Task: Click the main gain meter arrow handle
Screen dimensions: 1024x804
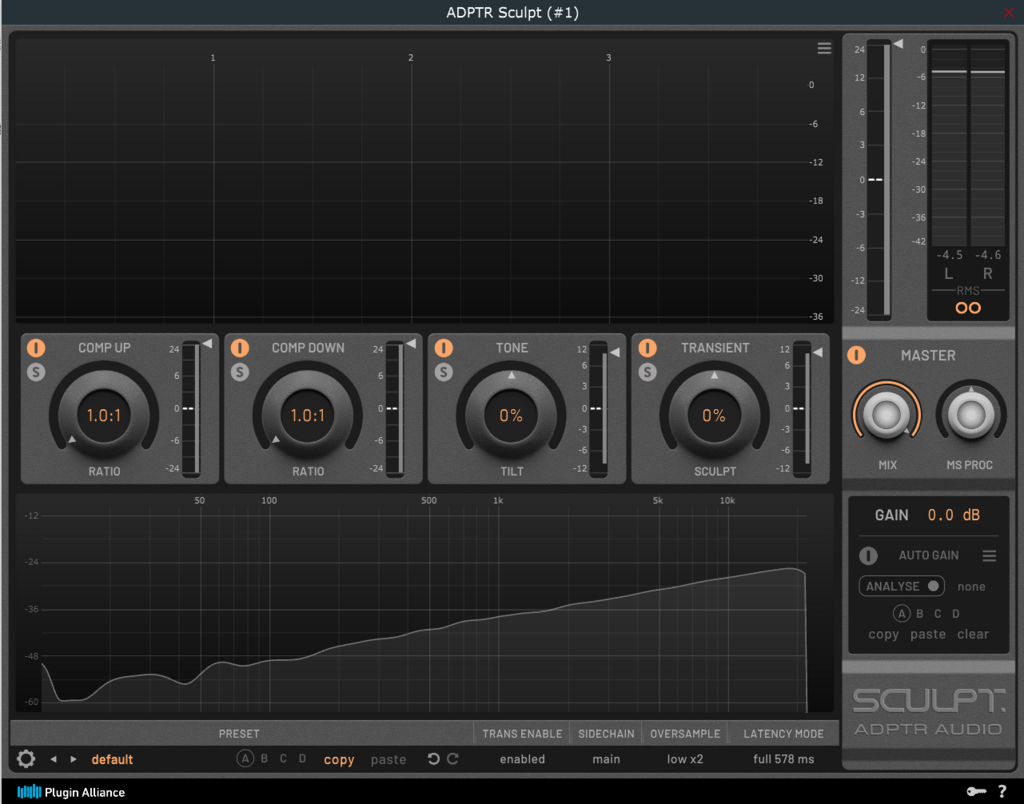Action: pyautogui.click(x=899, y=44)
